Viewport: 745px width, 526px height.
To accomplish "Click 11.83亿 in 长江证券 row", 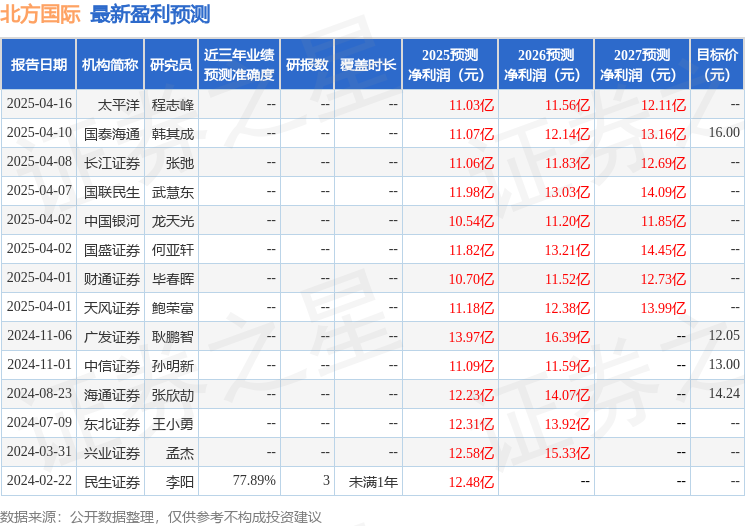I will 568,163.
